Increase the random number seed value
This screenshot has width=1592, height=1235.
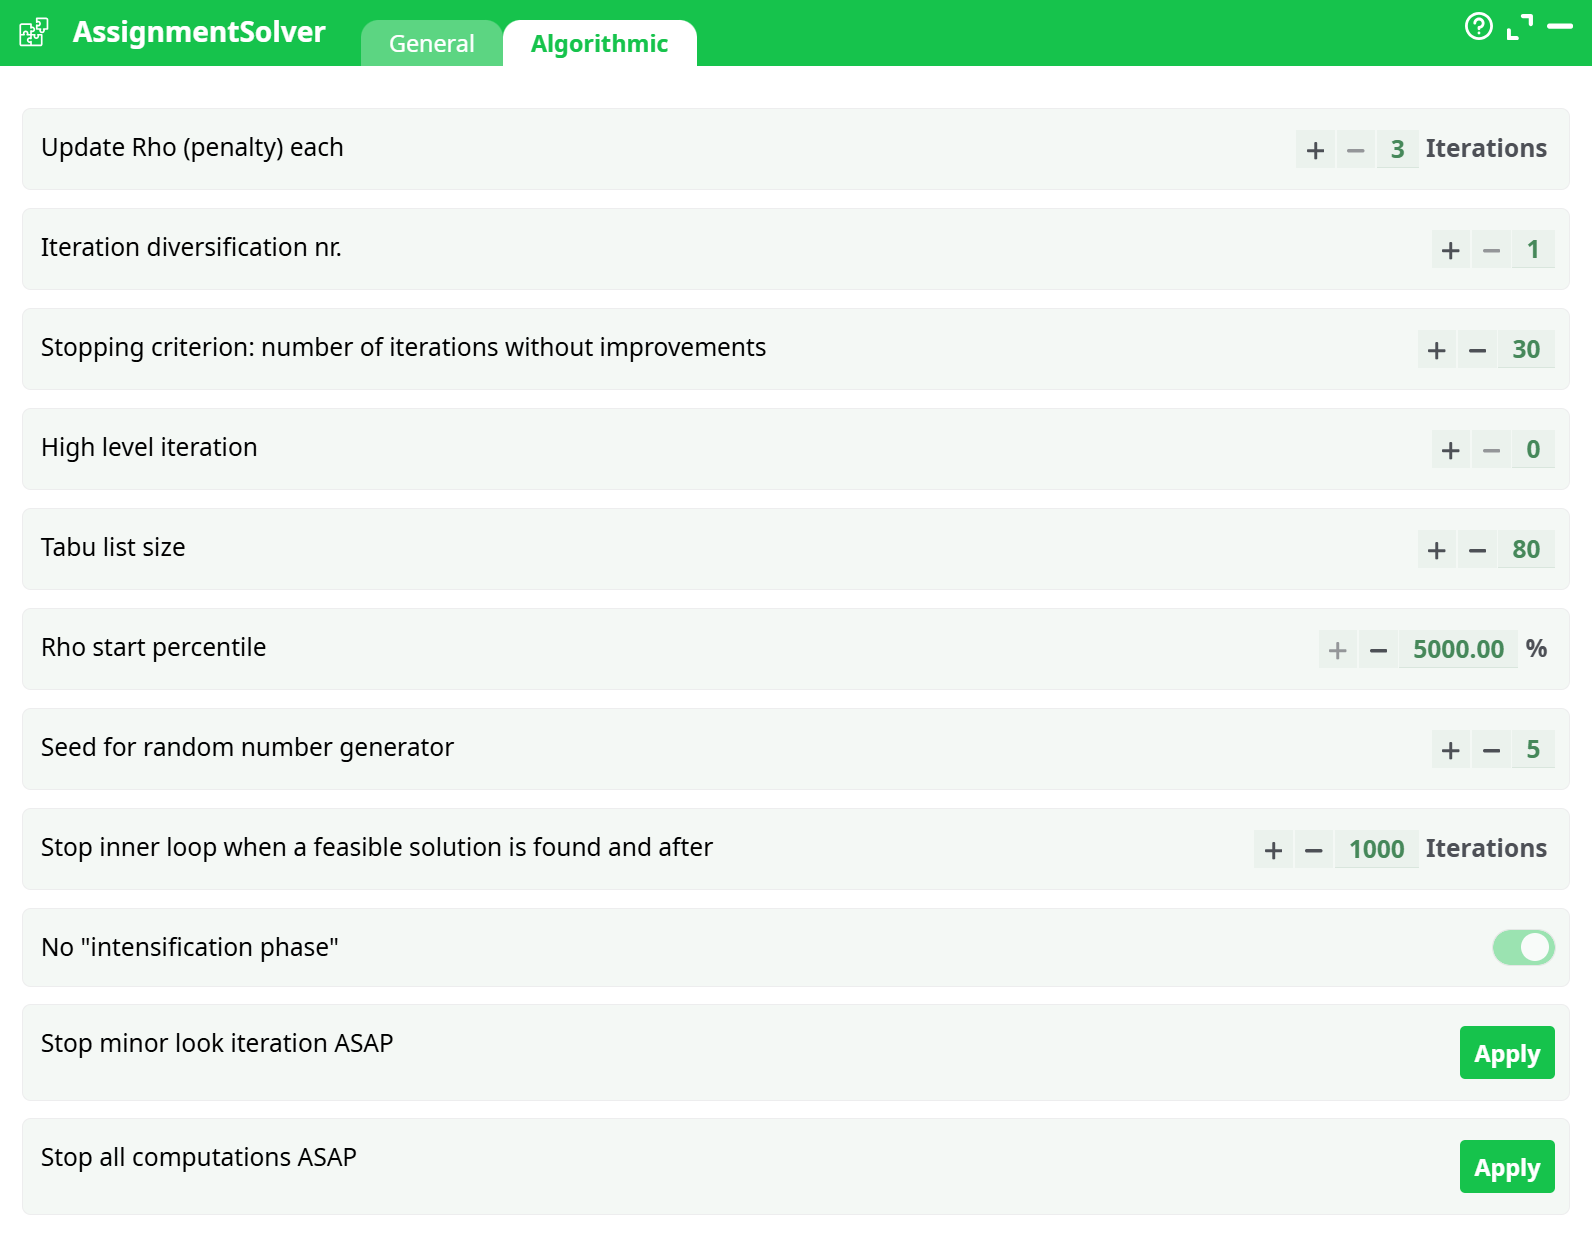[1450, 750]
